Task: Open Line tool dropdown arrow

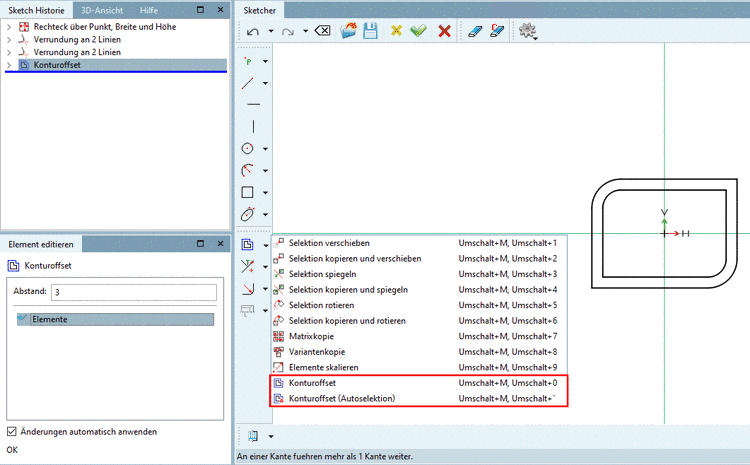Action: tap(265, 83)
